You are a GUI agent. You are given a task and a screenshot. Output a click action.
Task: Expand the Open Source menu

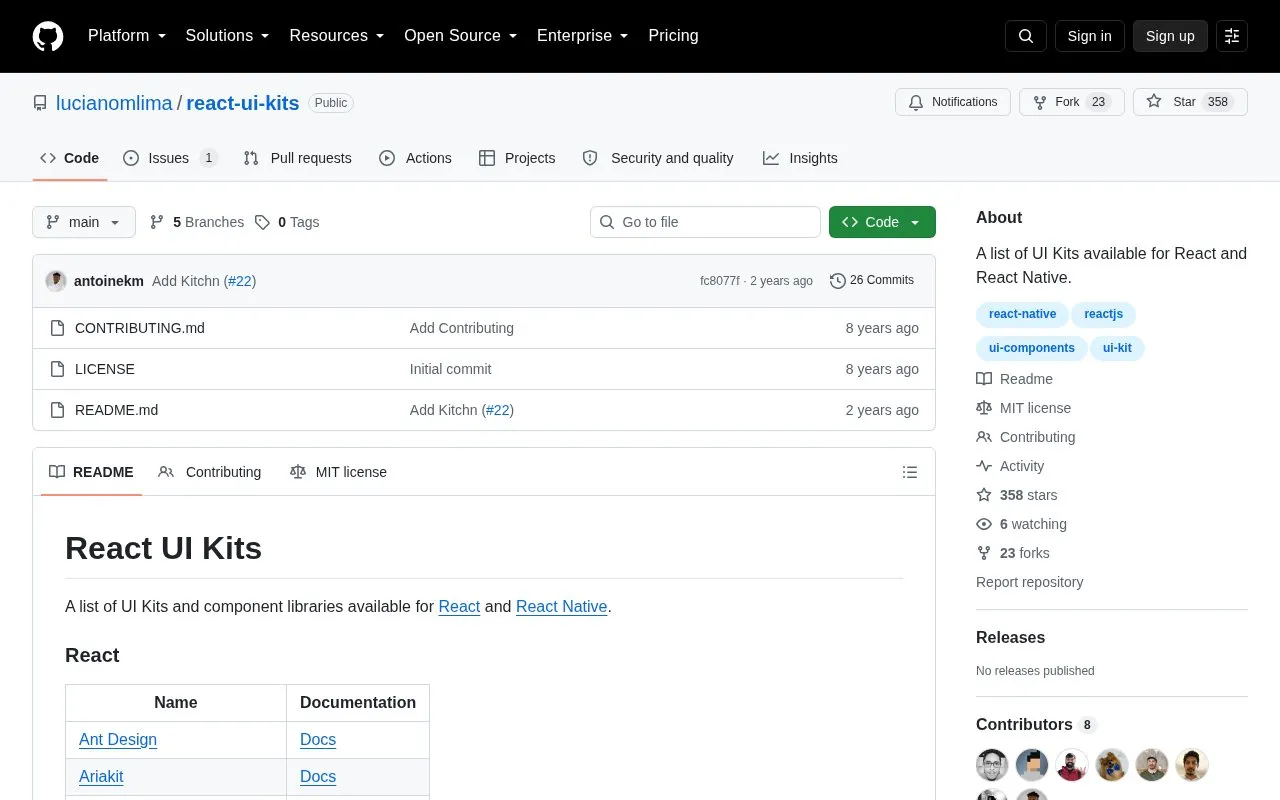click(x=461, y=36)
